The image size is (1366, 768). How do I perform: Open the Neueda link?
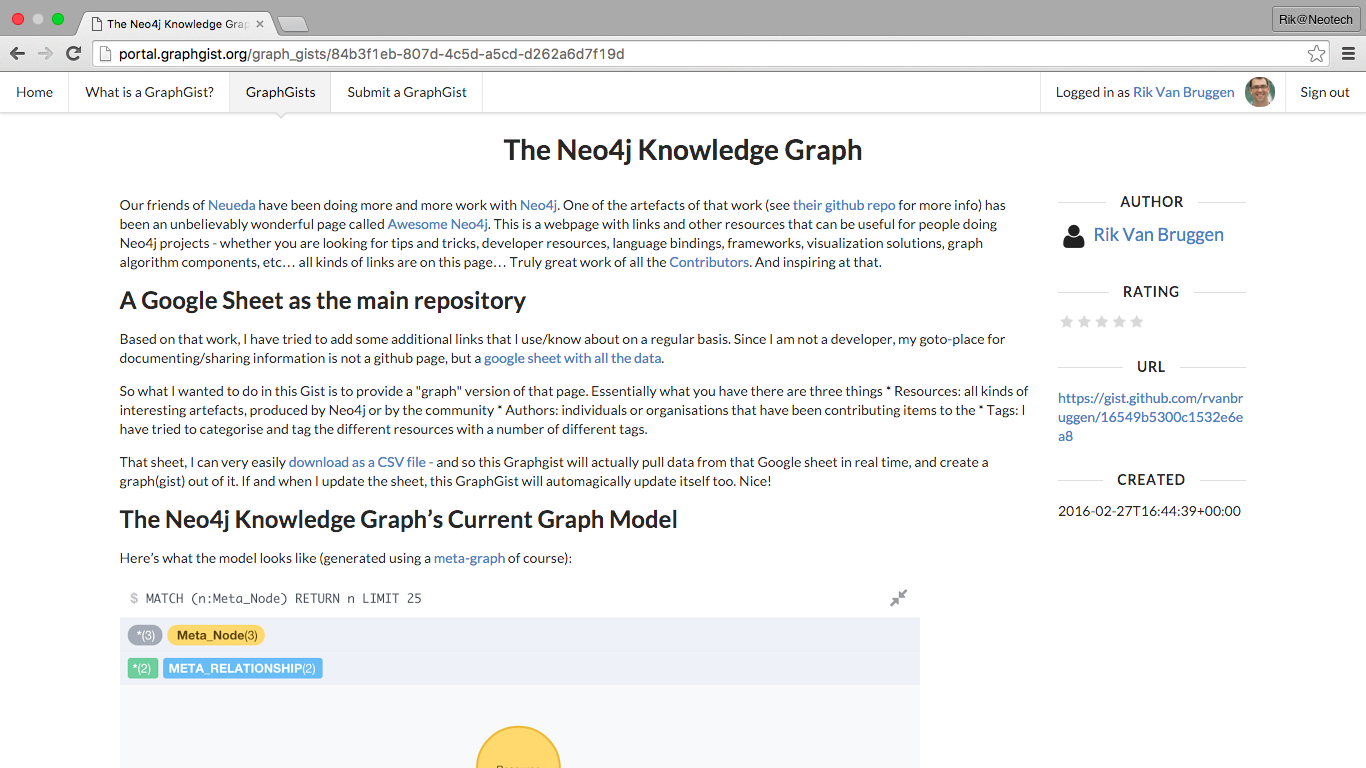pyautogui.click(x=232, y=205)
